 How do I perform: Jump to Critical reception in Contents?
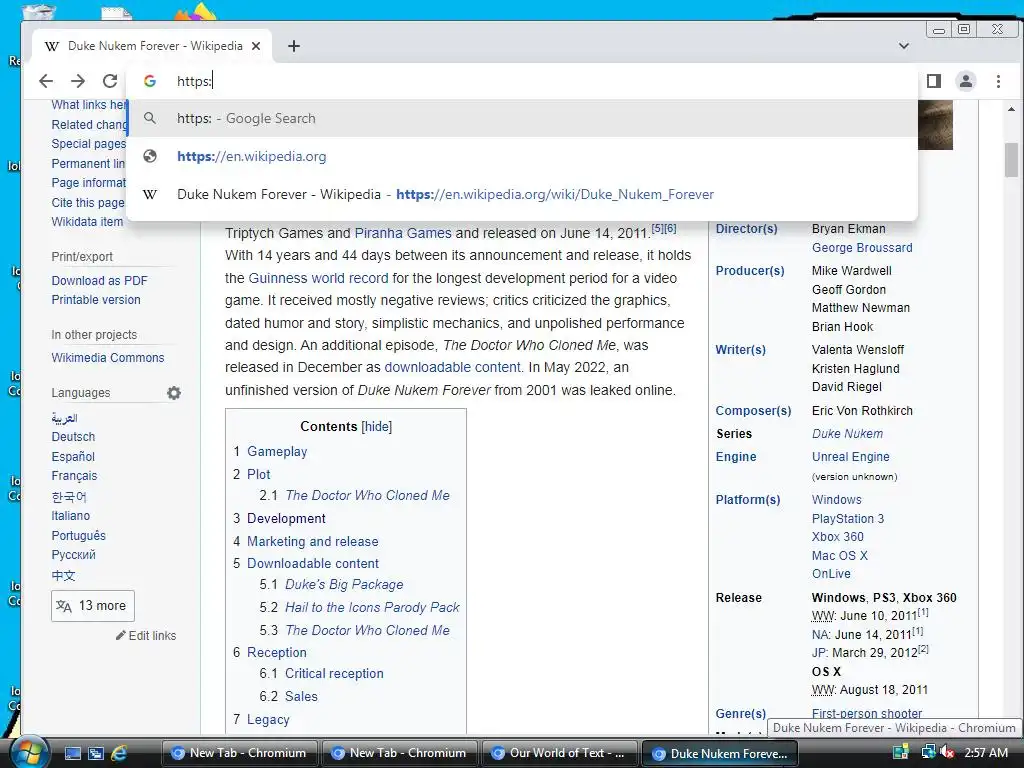pos(334,673)
